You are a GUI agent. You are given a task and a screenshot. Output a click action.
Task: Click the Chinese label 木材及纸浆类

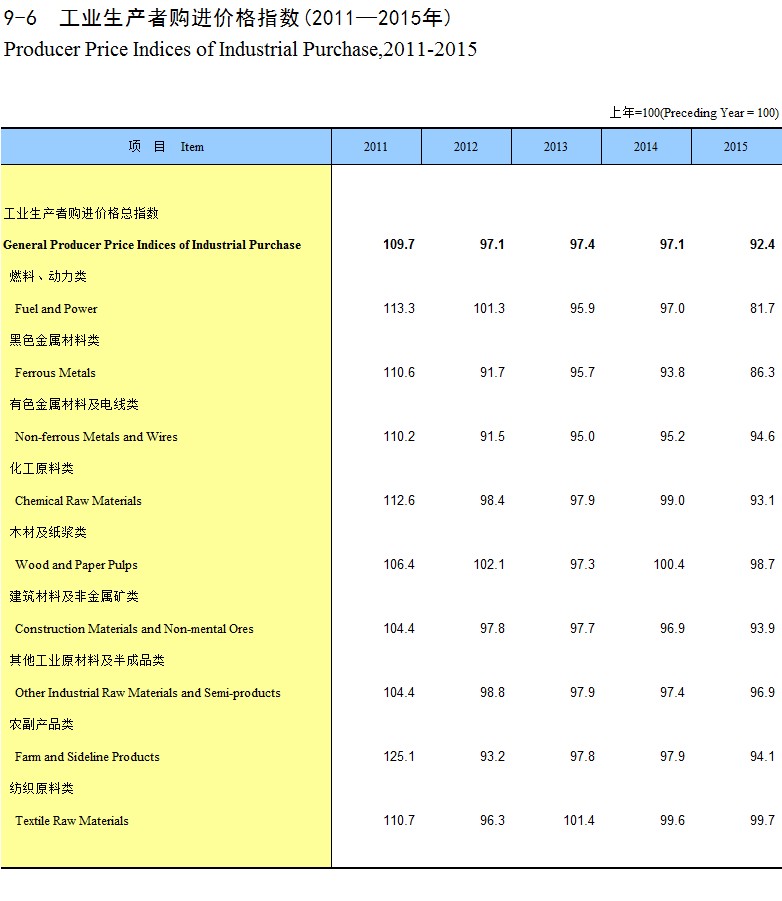(x=48, y=532)
